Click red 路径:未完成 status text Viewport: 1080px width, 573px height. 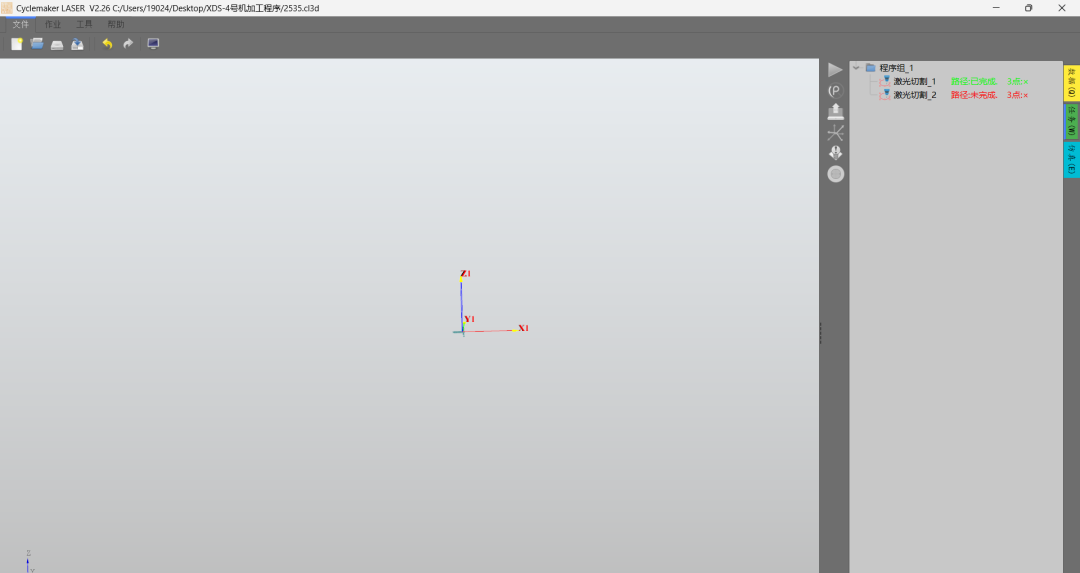pos(974,95)
